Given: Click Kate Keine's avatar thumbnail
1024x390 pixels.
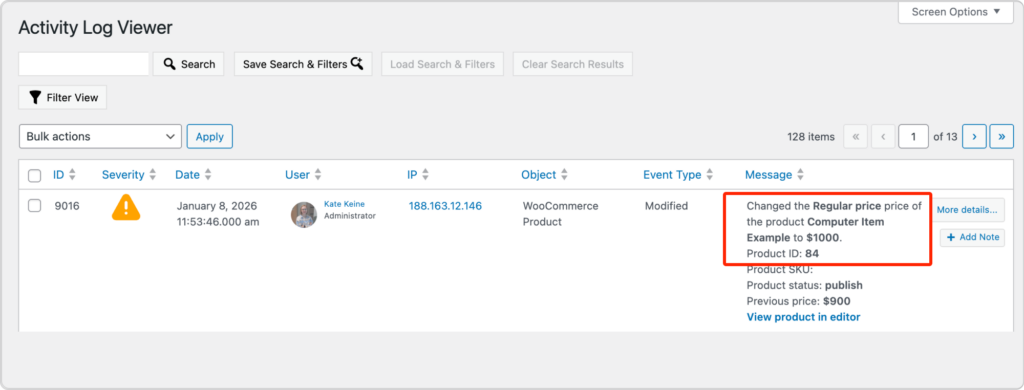Looking at the screenshot, I should tap(304, 214).
